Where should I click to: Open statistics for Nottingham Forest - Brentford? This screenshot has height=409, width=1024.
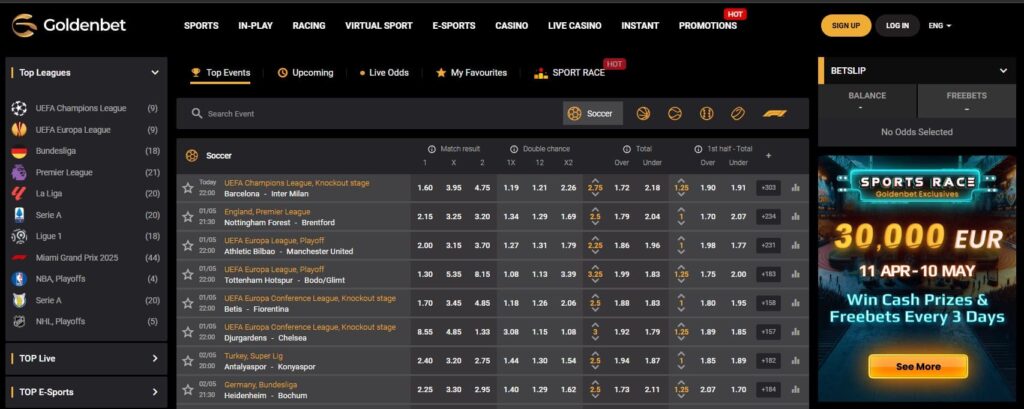(795, 217)
